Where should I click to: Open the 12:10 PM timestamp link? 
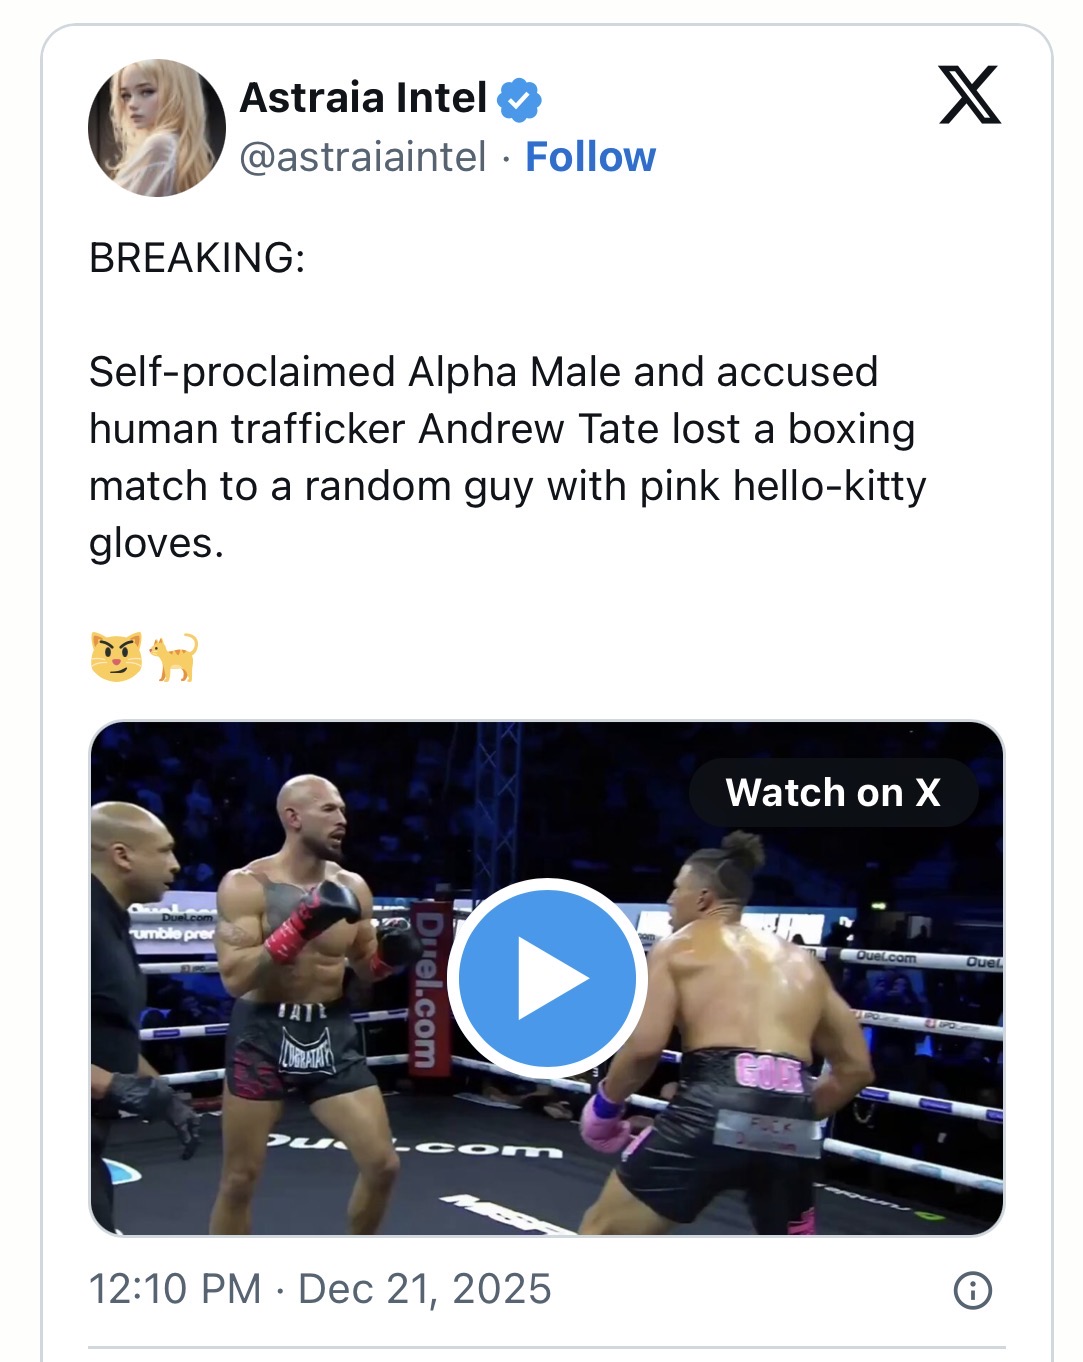(x=175, y=1289)
